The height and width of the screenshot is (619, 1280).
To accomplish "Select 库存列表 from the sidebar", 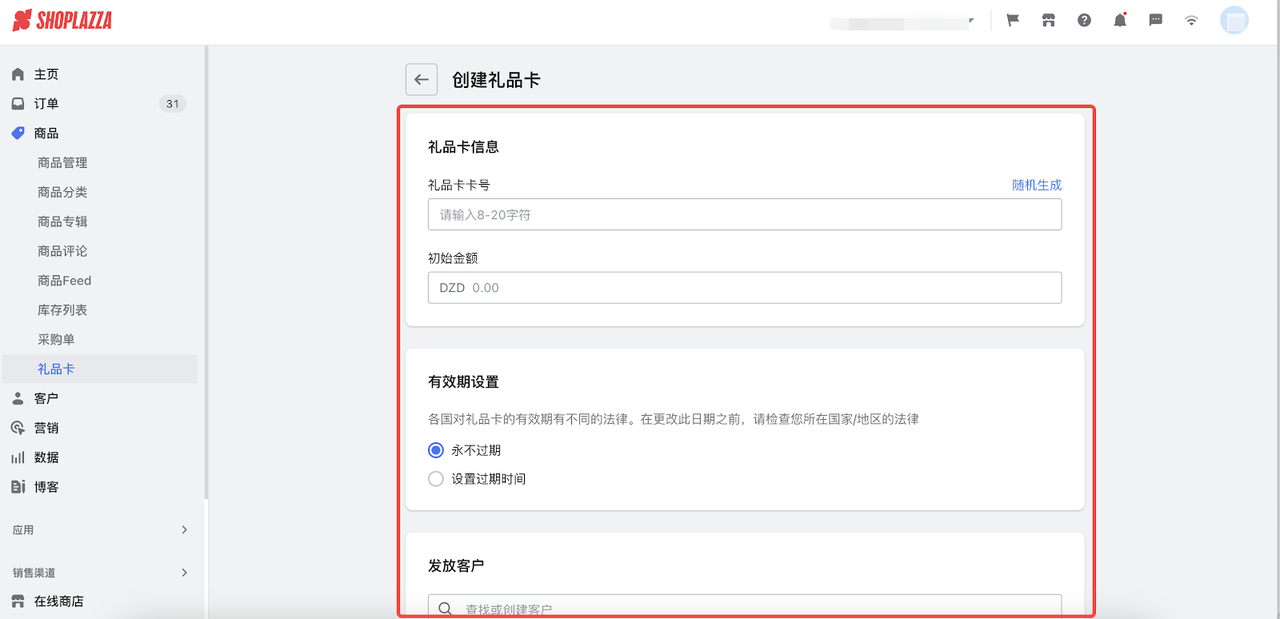I will (x=62, y=310).
